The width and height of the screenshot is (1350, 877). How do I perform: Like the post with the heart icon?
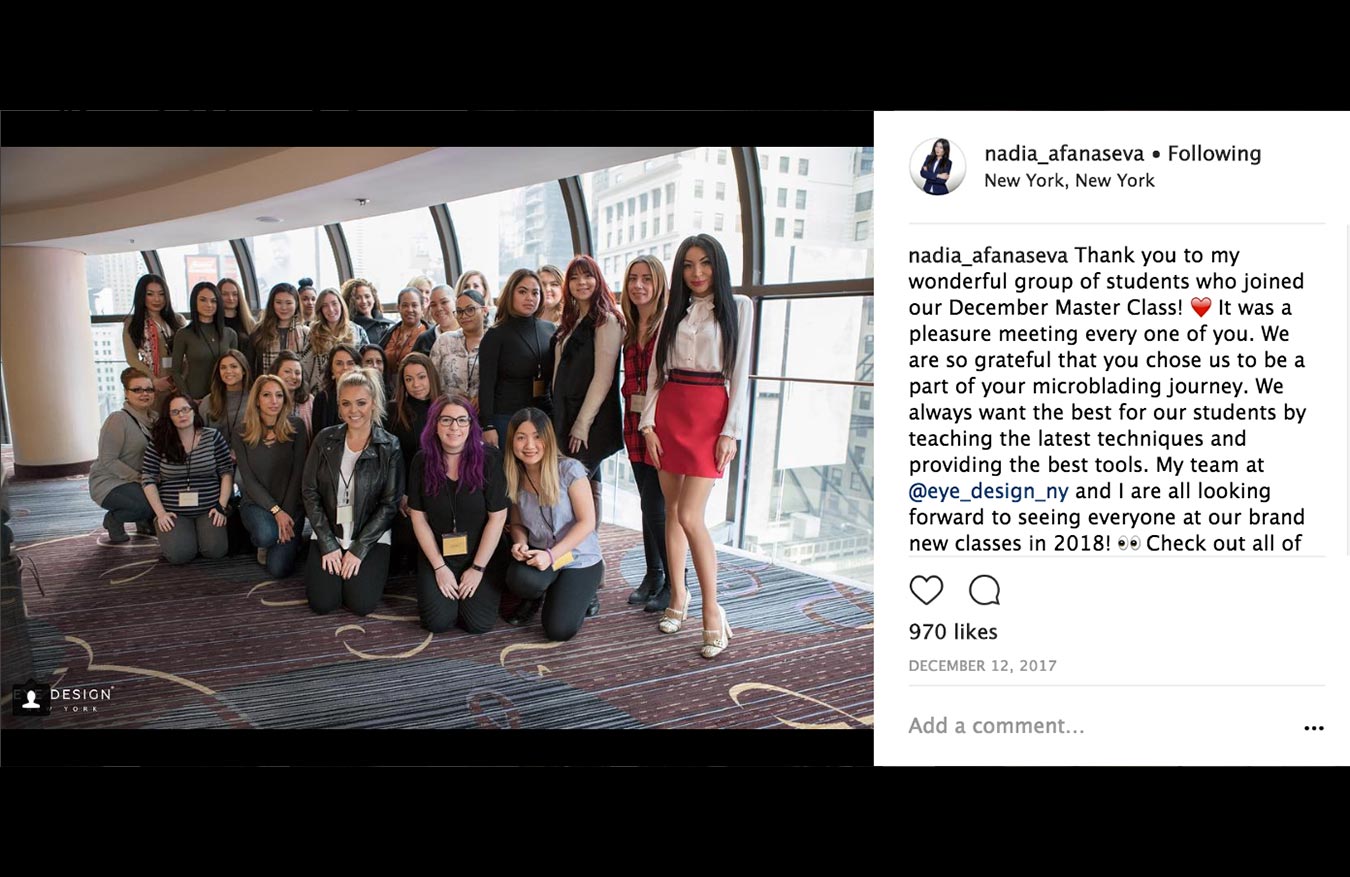pyautogui.click(x=926, y=590)
